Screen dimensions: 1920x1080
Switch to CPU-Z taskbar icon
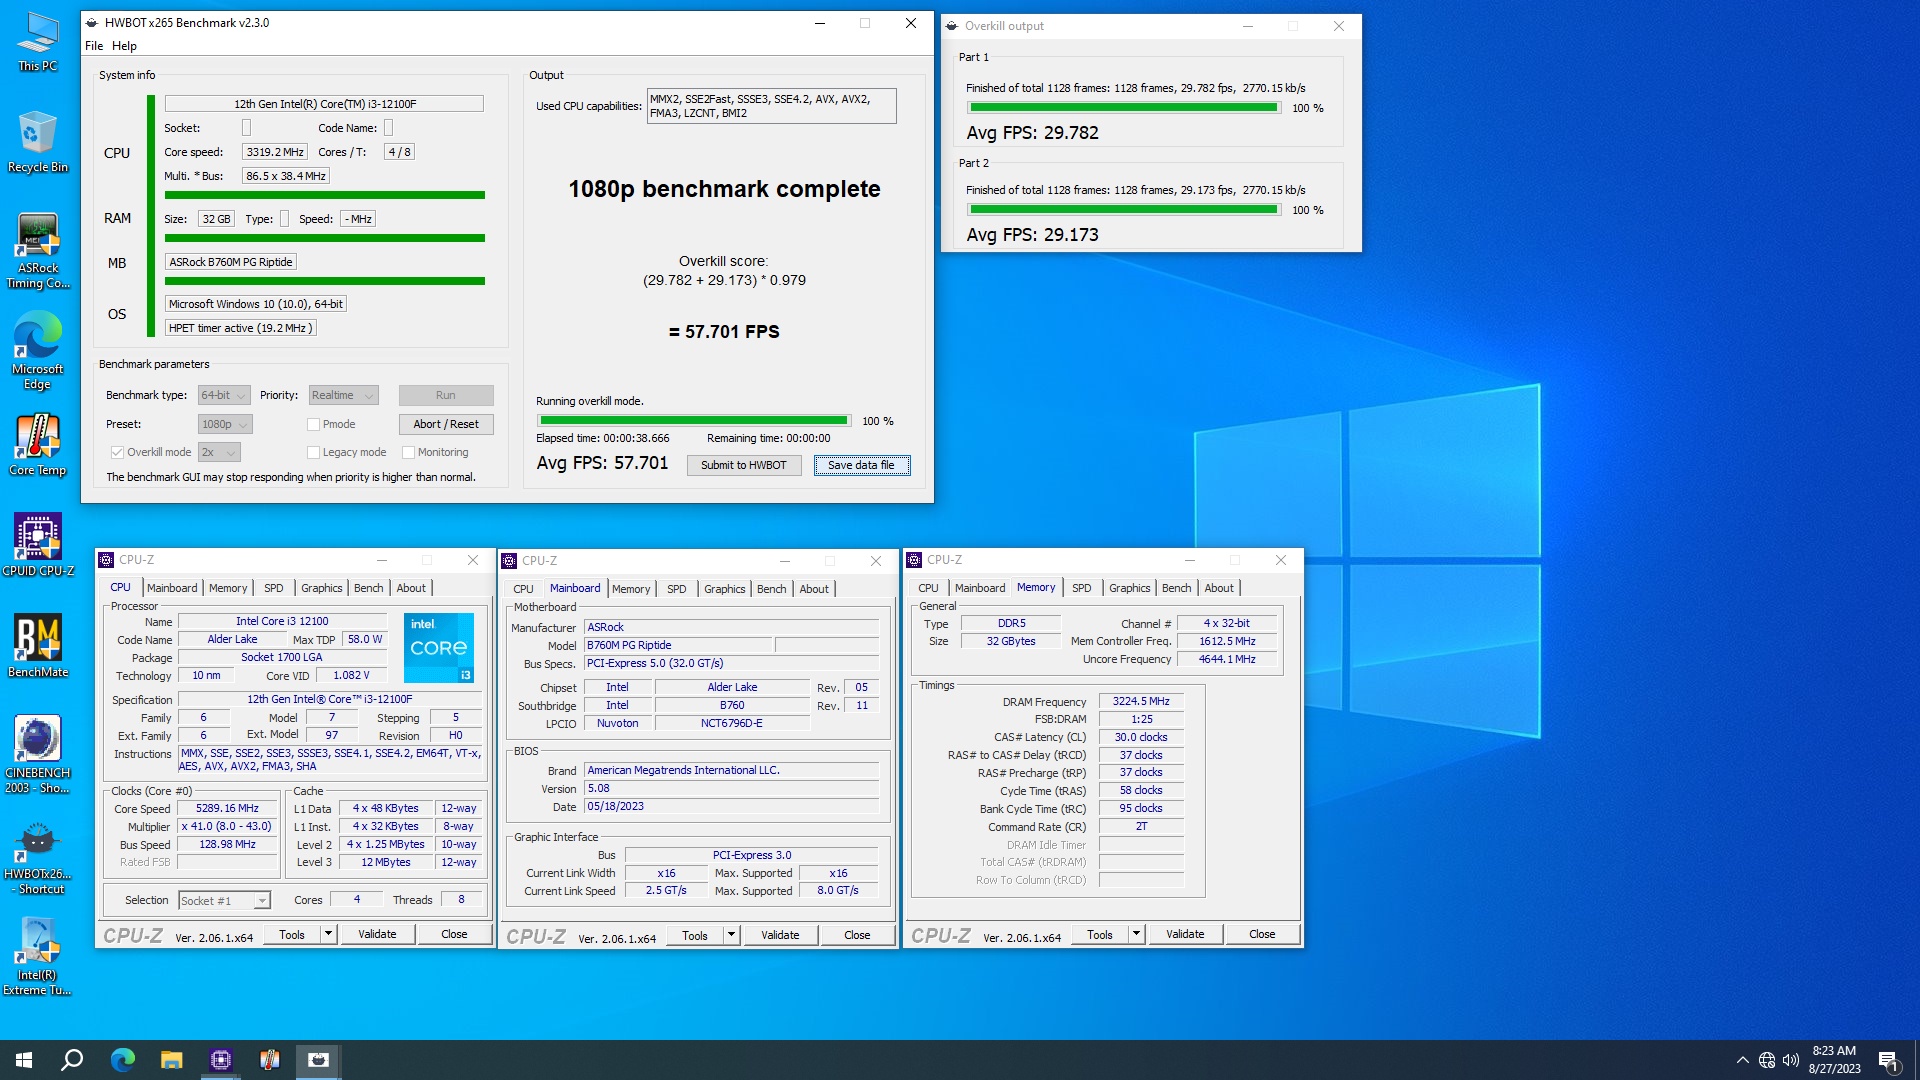point(220,1060)
